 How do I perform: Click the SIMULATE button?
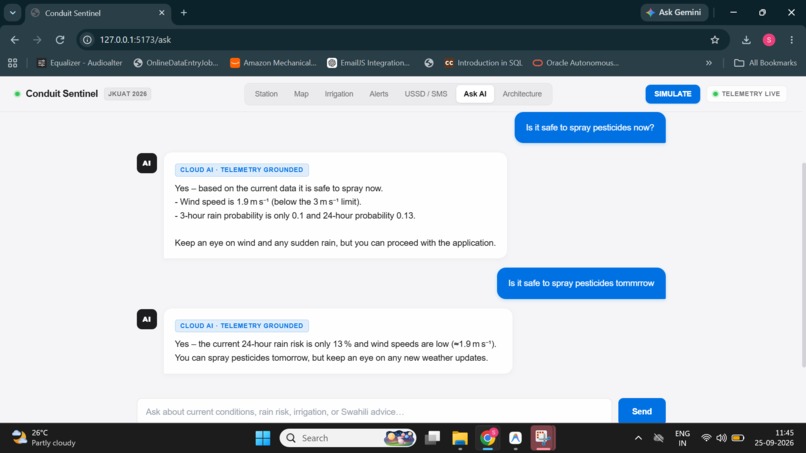(672, 94)
